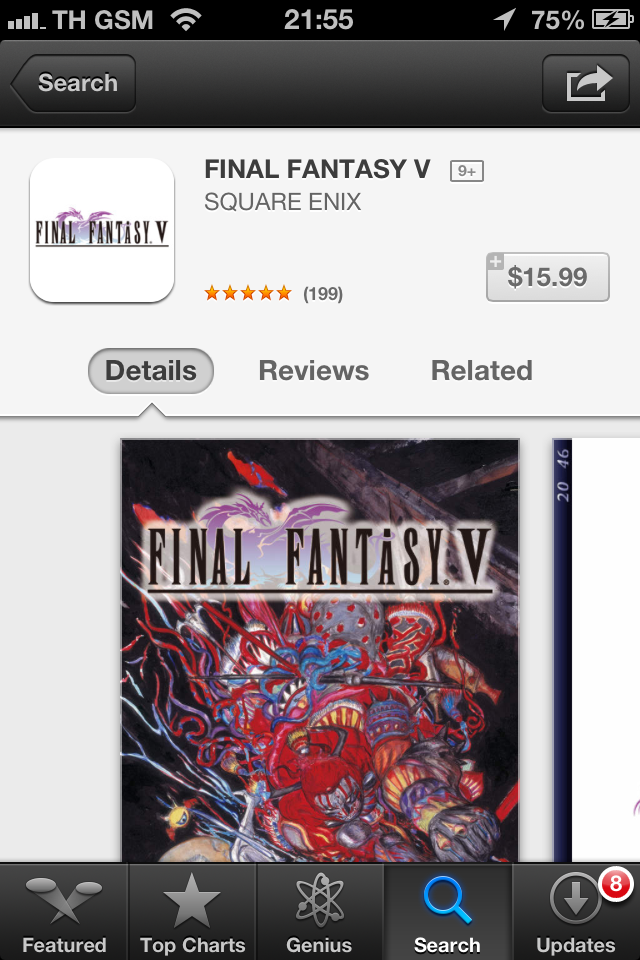Open Updates download icon
This screenshot has height=960, width=640.
coord(575,900)
